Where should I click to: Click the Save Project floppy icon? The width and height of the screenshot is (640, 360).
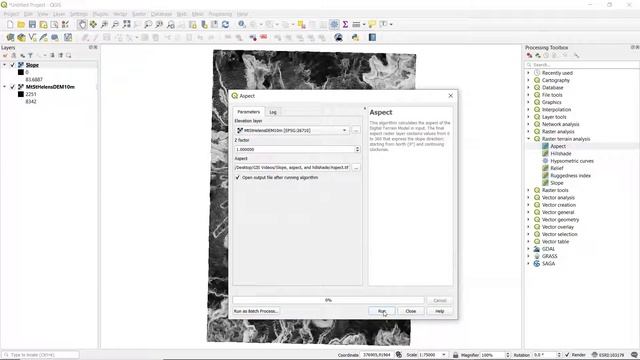(x=32, y=24)
